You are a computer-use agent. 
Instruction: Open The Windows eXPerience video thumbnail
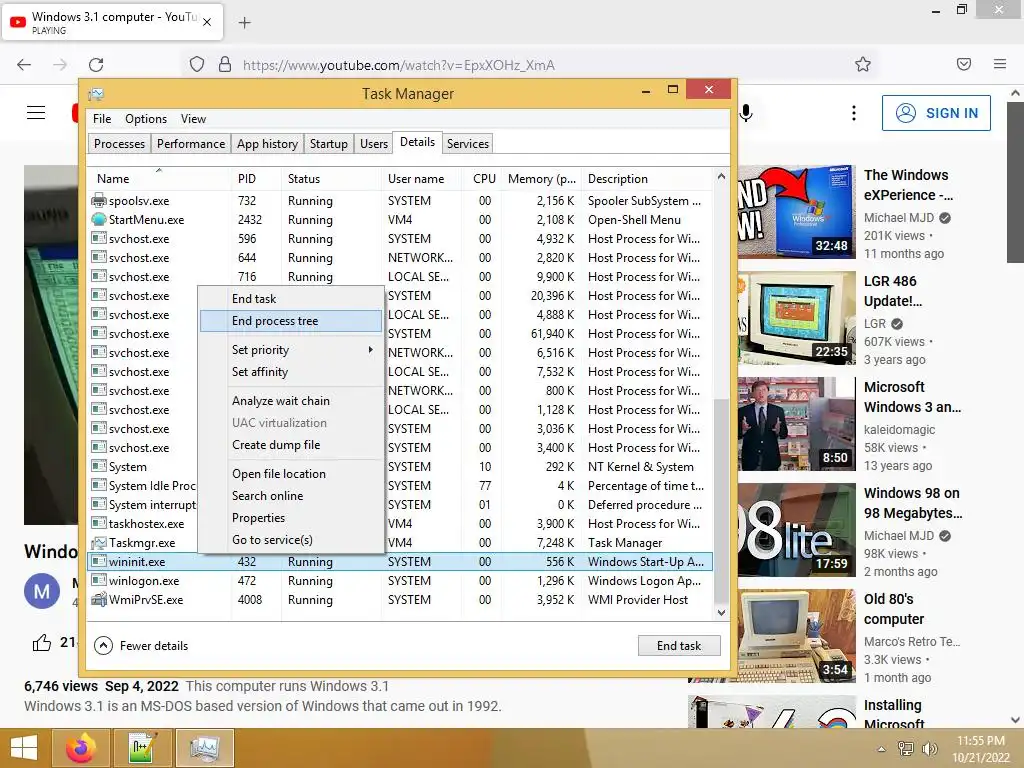tap(797, 212)
